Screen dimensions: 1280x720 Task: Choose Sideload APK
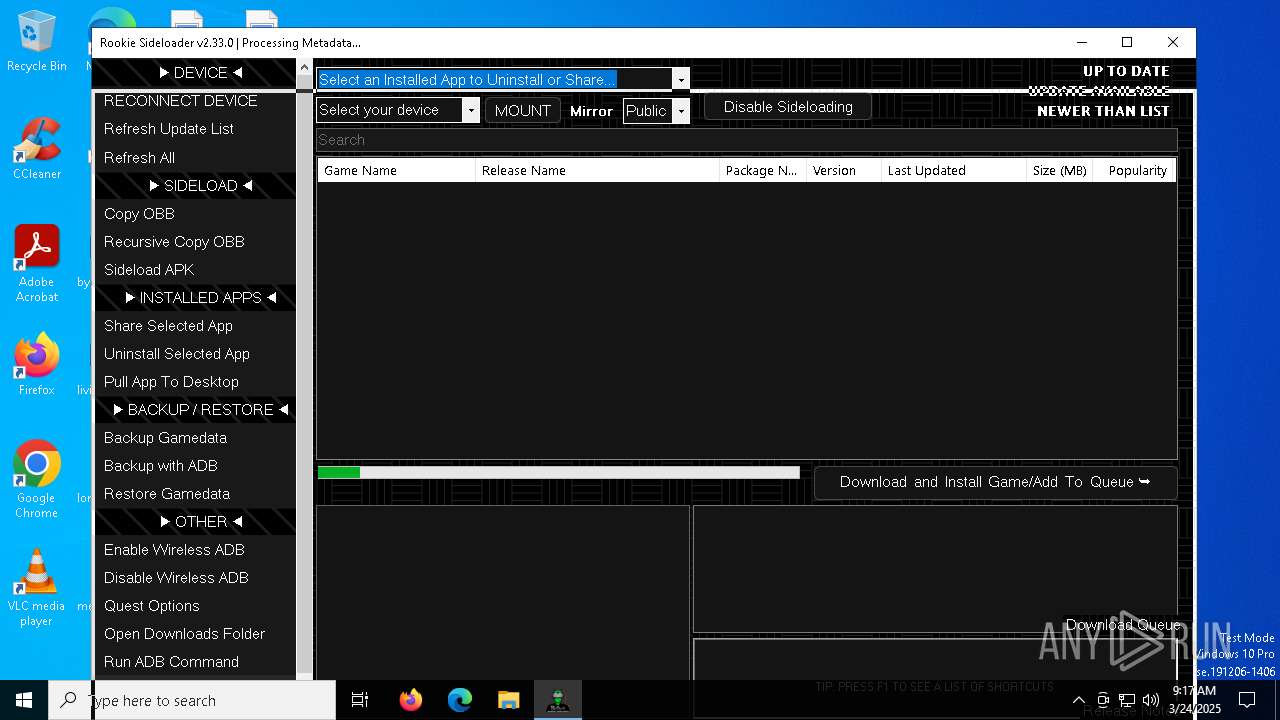point(195,269)
